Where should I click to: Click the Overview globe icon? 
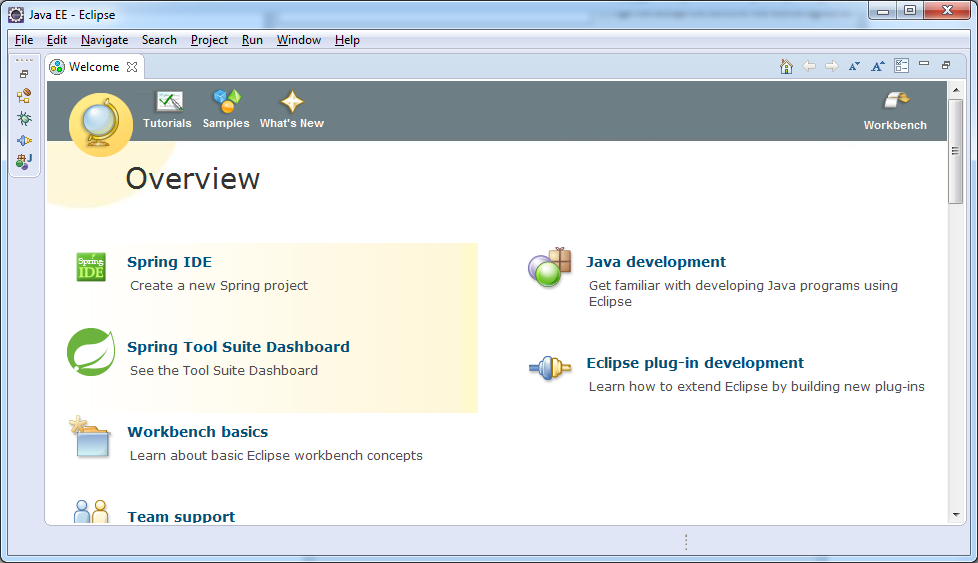click(100, 125)
